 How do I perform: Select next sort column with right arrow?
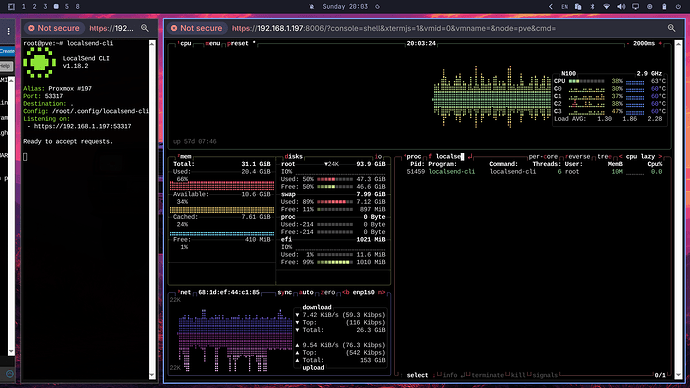(661, 157)
